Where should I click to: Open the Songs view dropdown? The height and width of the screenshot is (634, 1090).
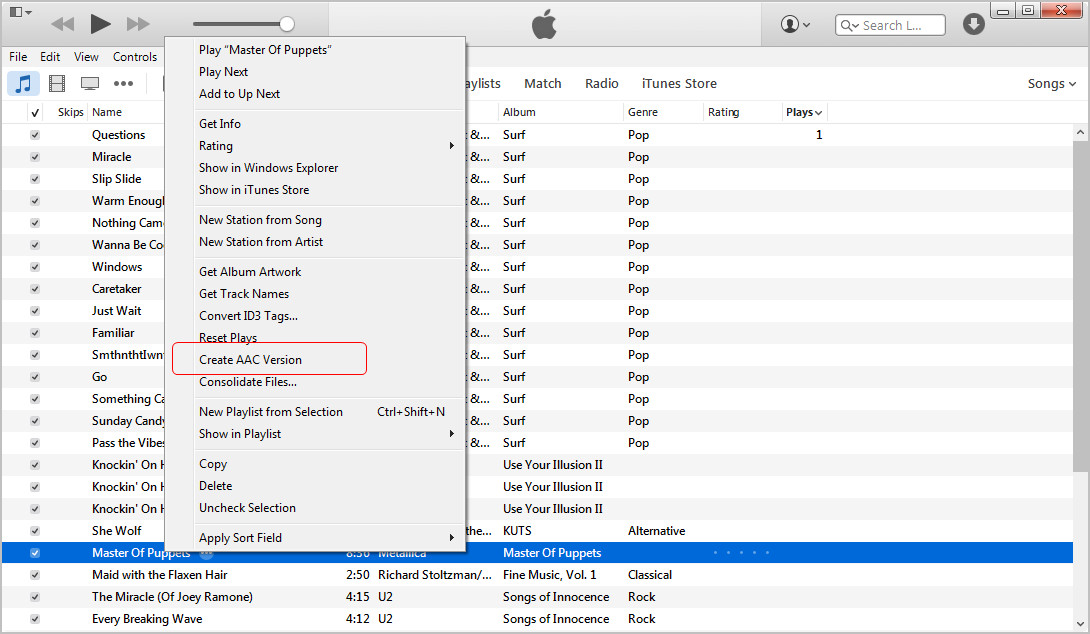(x=1052, y=83)
